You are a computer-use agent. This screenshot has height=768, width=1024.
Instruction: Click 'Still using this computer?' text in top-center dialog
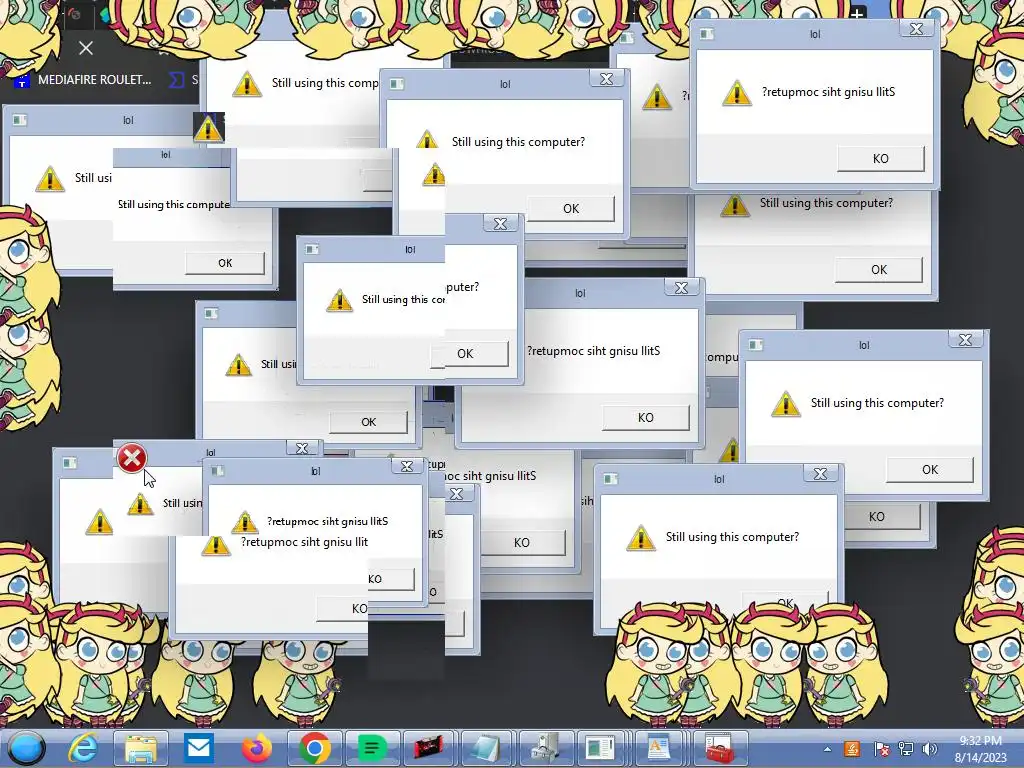519,142
